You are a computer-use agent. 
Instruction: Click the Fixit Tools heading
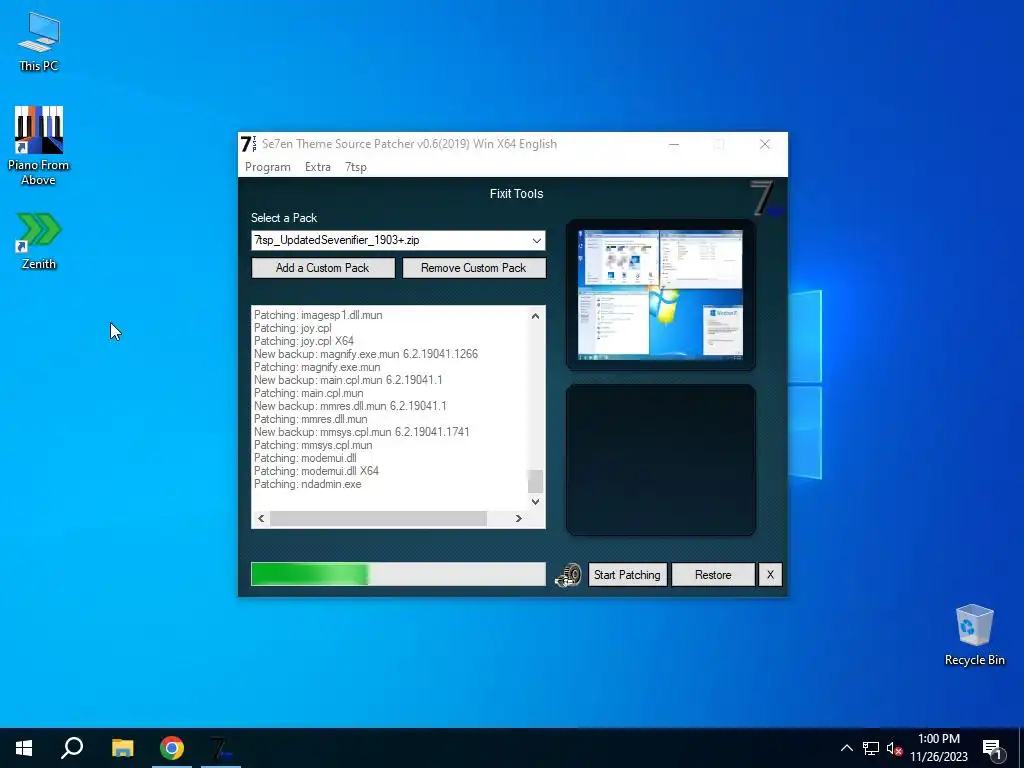tap(517, 194)
